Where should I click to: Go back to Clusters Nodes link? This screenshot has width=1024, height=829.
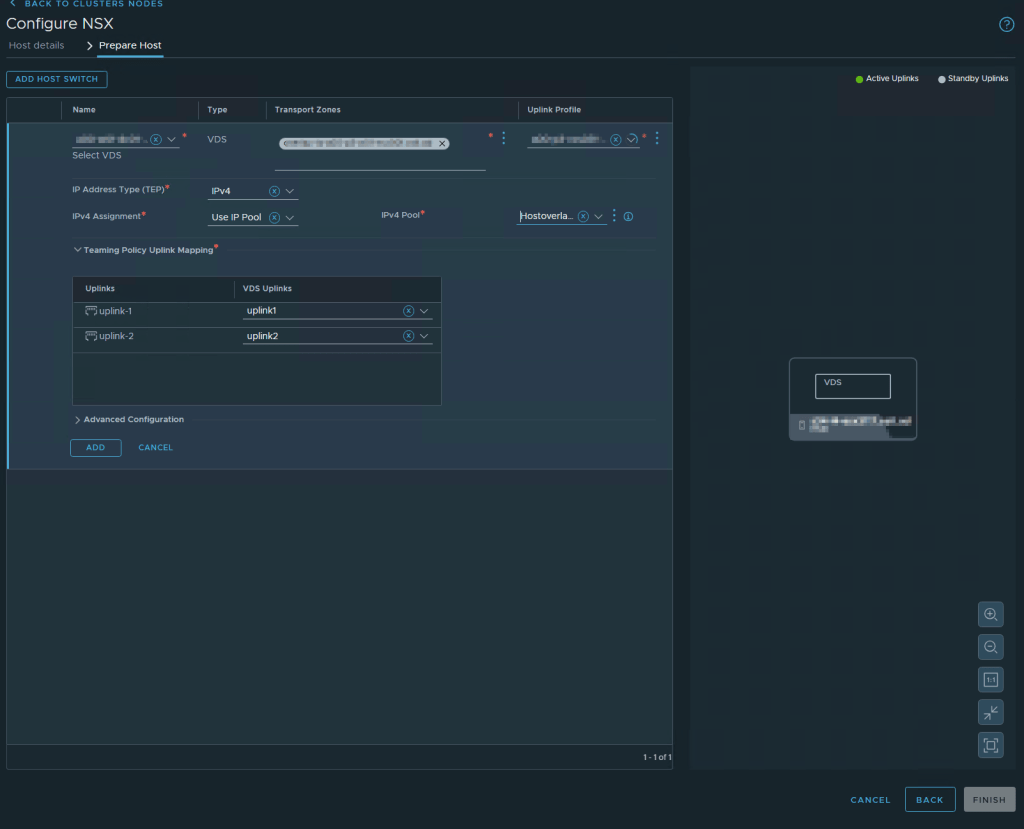click(x=86, y=4)
